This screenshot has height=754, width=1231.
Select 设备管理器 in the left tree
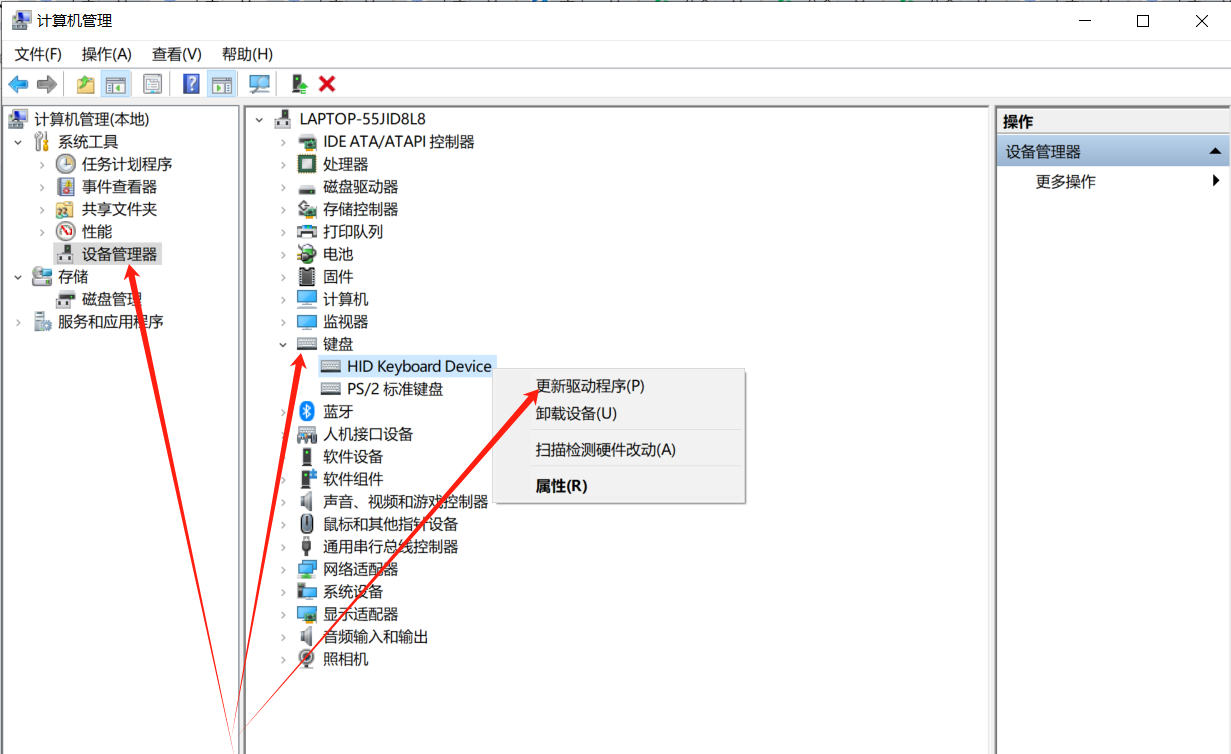119,254
